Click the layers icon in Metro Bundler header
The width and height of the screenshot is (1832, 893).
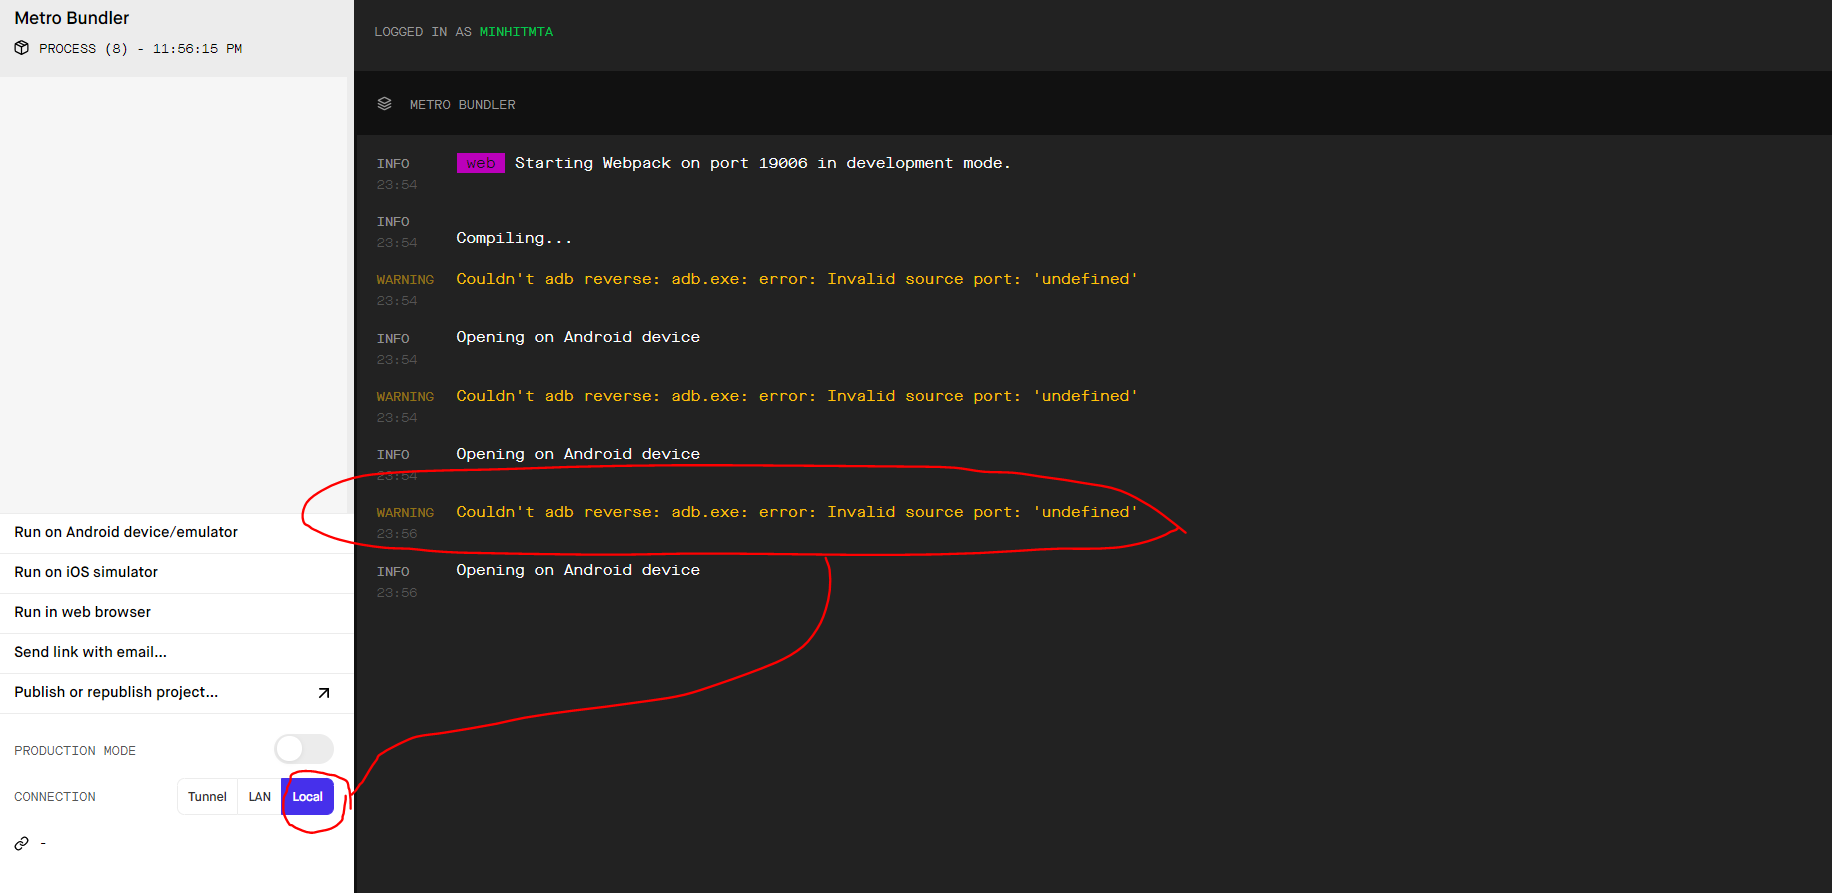coord(384,104)
